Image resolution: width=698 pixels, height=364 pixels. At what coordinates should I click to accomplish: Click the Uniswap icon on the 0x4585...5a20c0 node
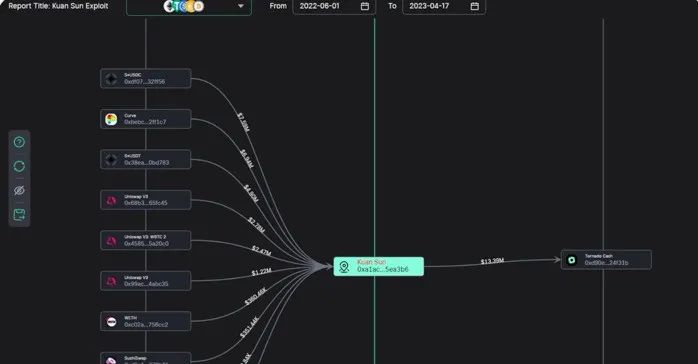tap(111, 241)
